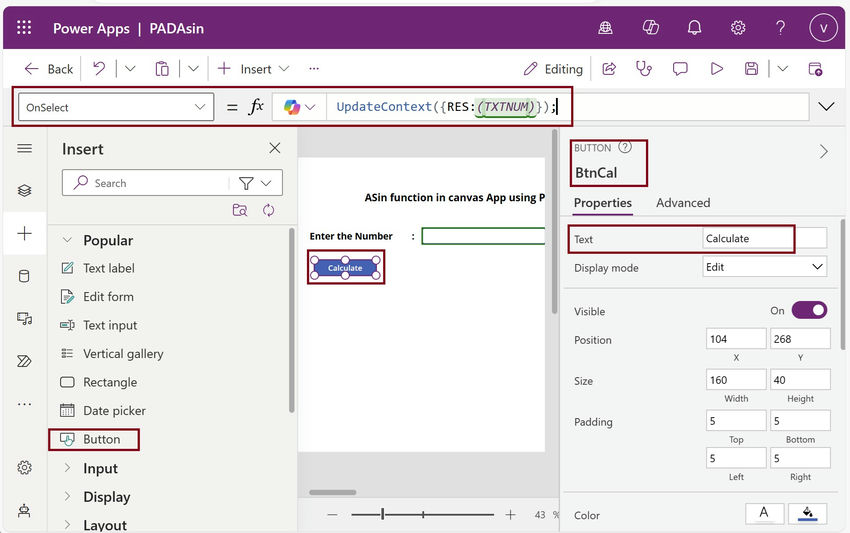This screenshot has height=533, width=850.
Task: Collapse the properties pane chevron
Action: pyautogui.click(x=824, y=151)
